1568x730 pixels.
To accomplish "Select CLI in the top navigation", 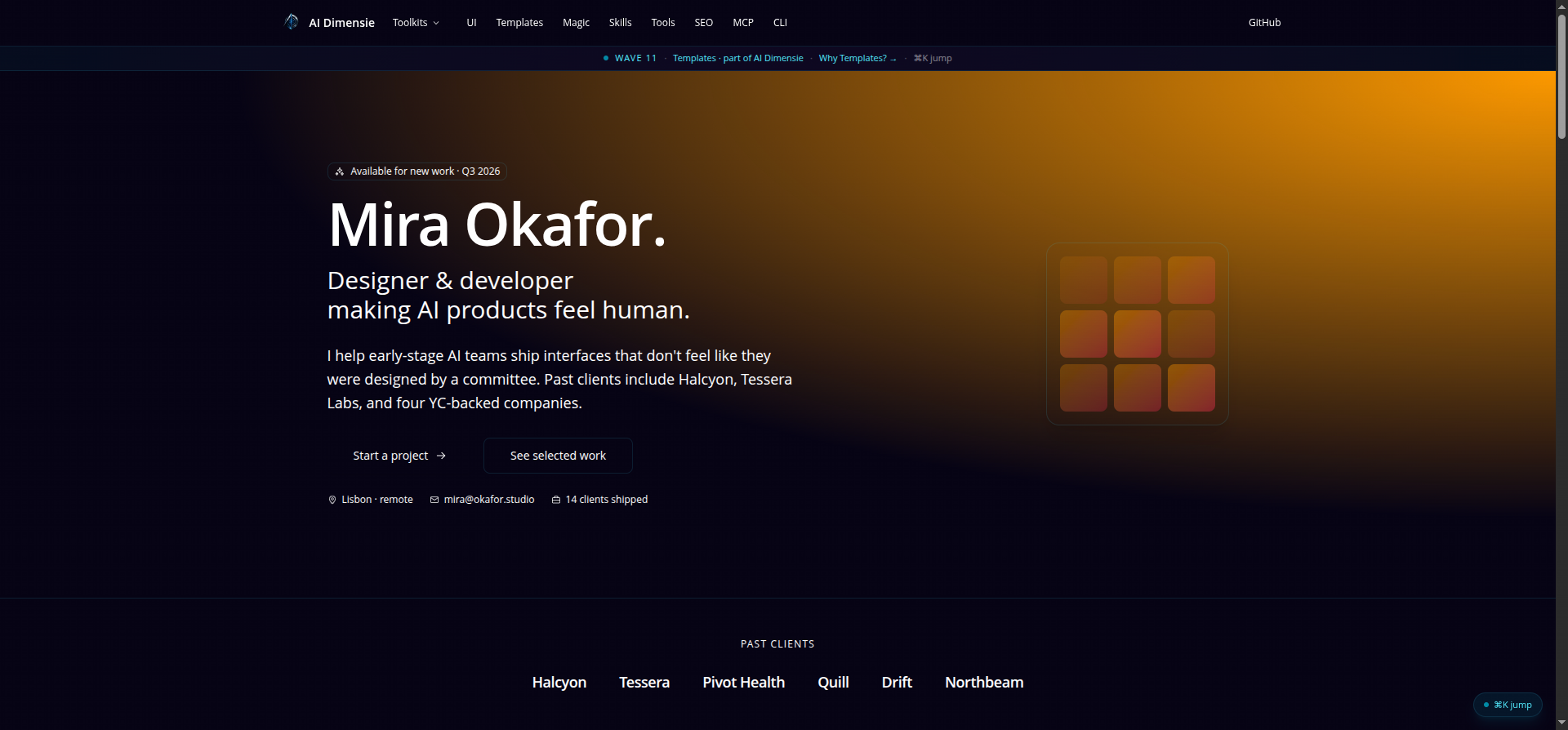I will (x=780, y=22).
